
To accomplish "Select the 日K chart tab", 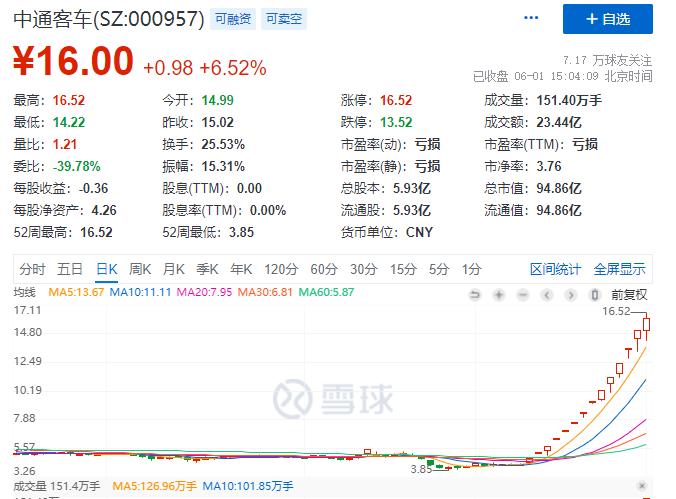I will tap(106, 270).
